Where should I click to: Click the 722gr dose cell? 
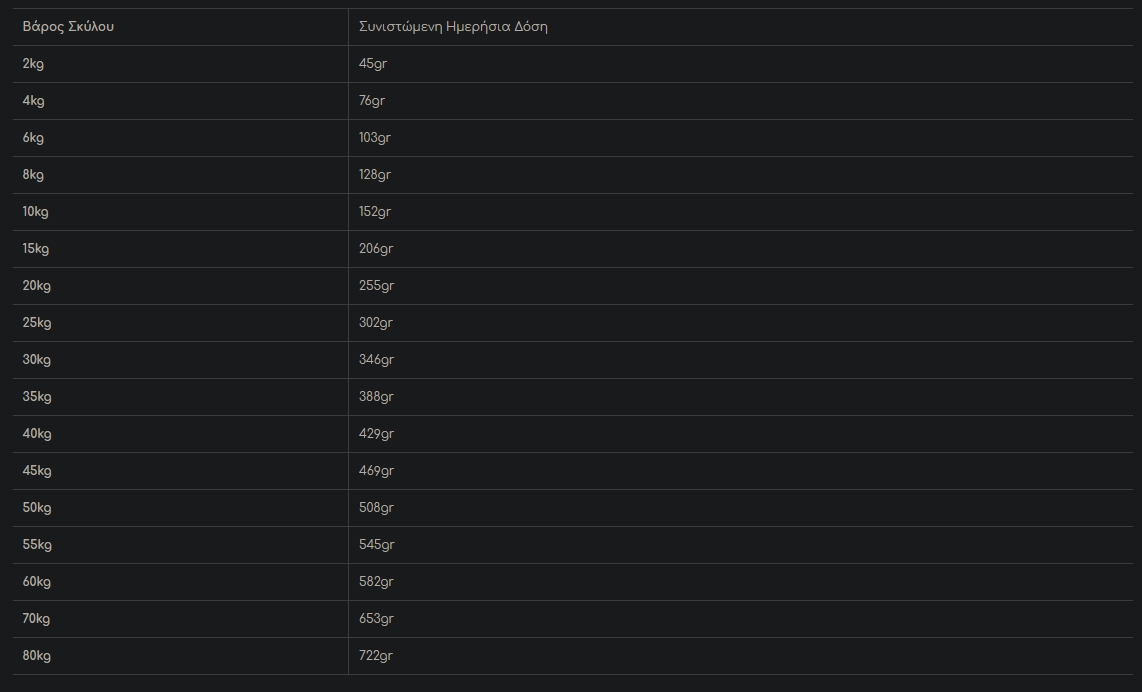click(x=376, y=656)
